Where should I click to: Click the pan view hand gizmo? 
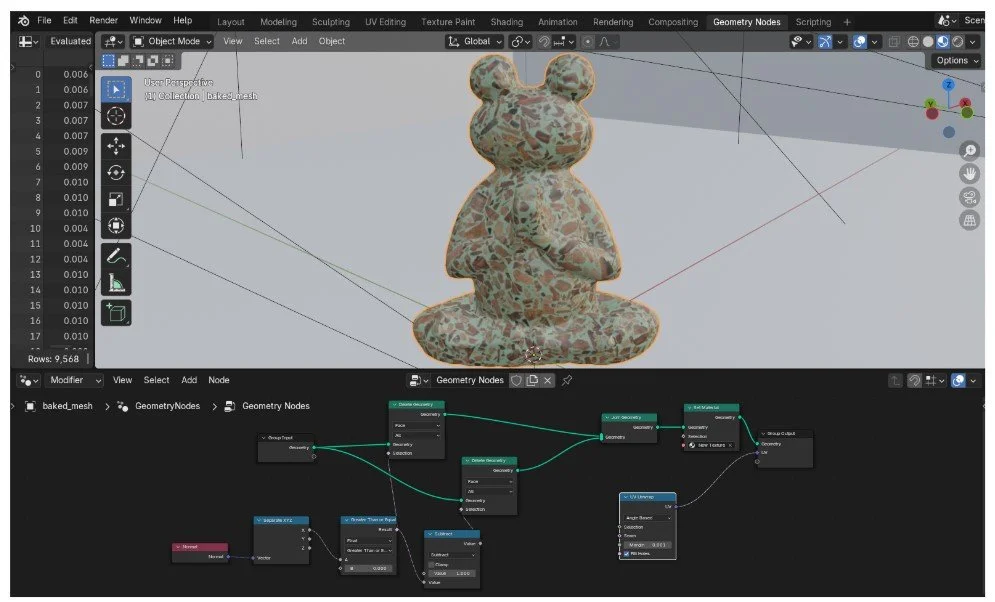point(969,174)
